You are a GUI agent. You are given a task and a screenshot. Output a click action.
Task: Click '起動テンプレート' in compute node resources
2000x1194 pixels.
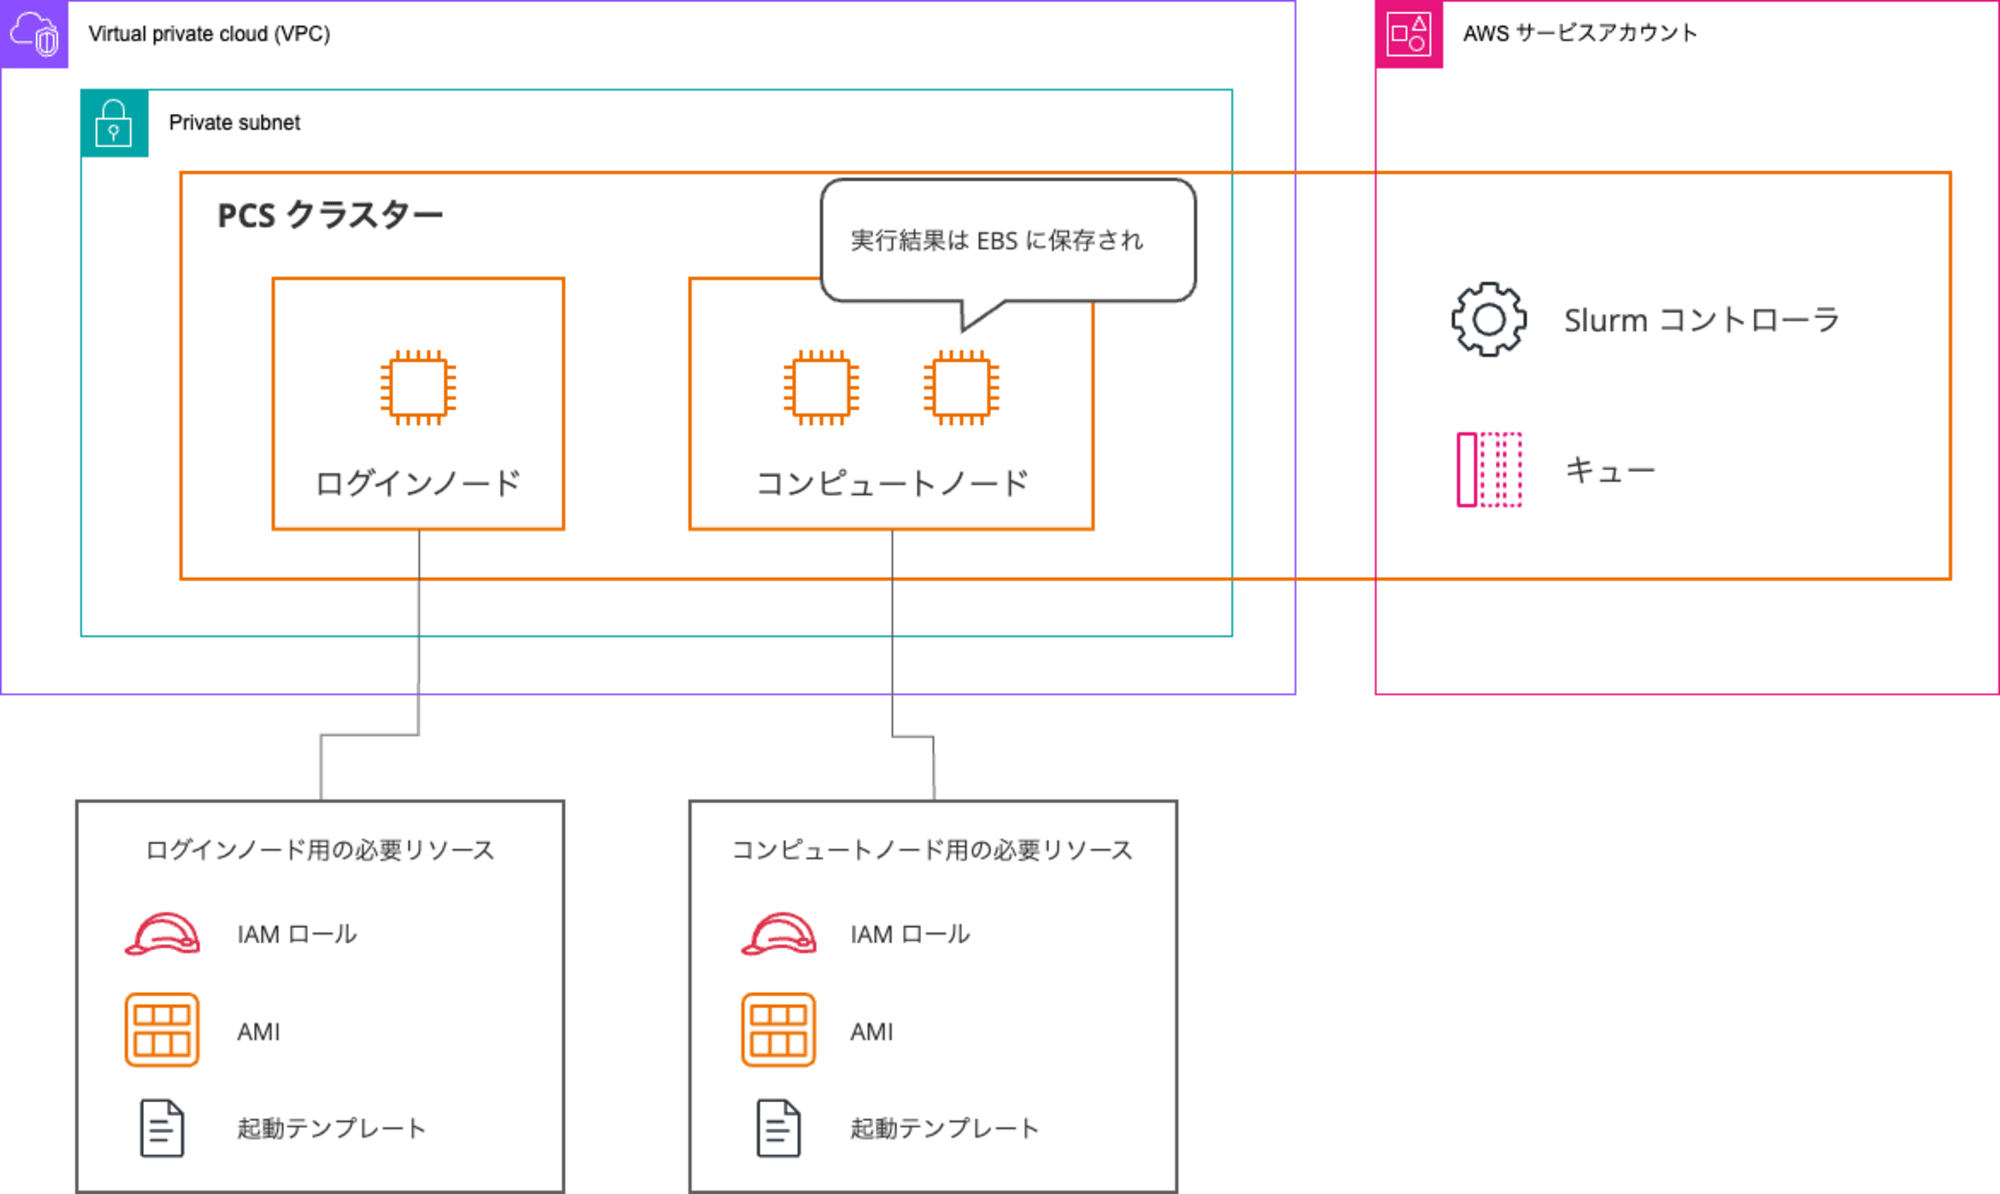(945, 1128)
